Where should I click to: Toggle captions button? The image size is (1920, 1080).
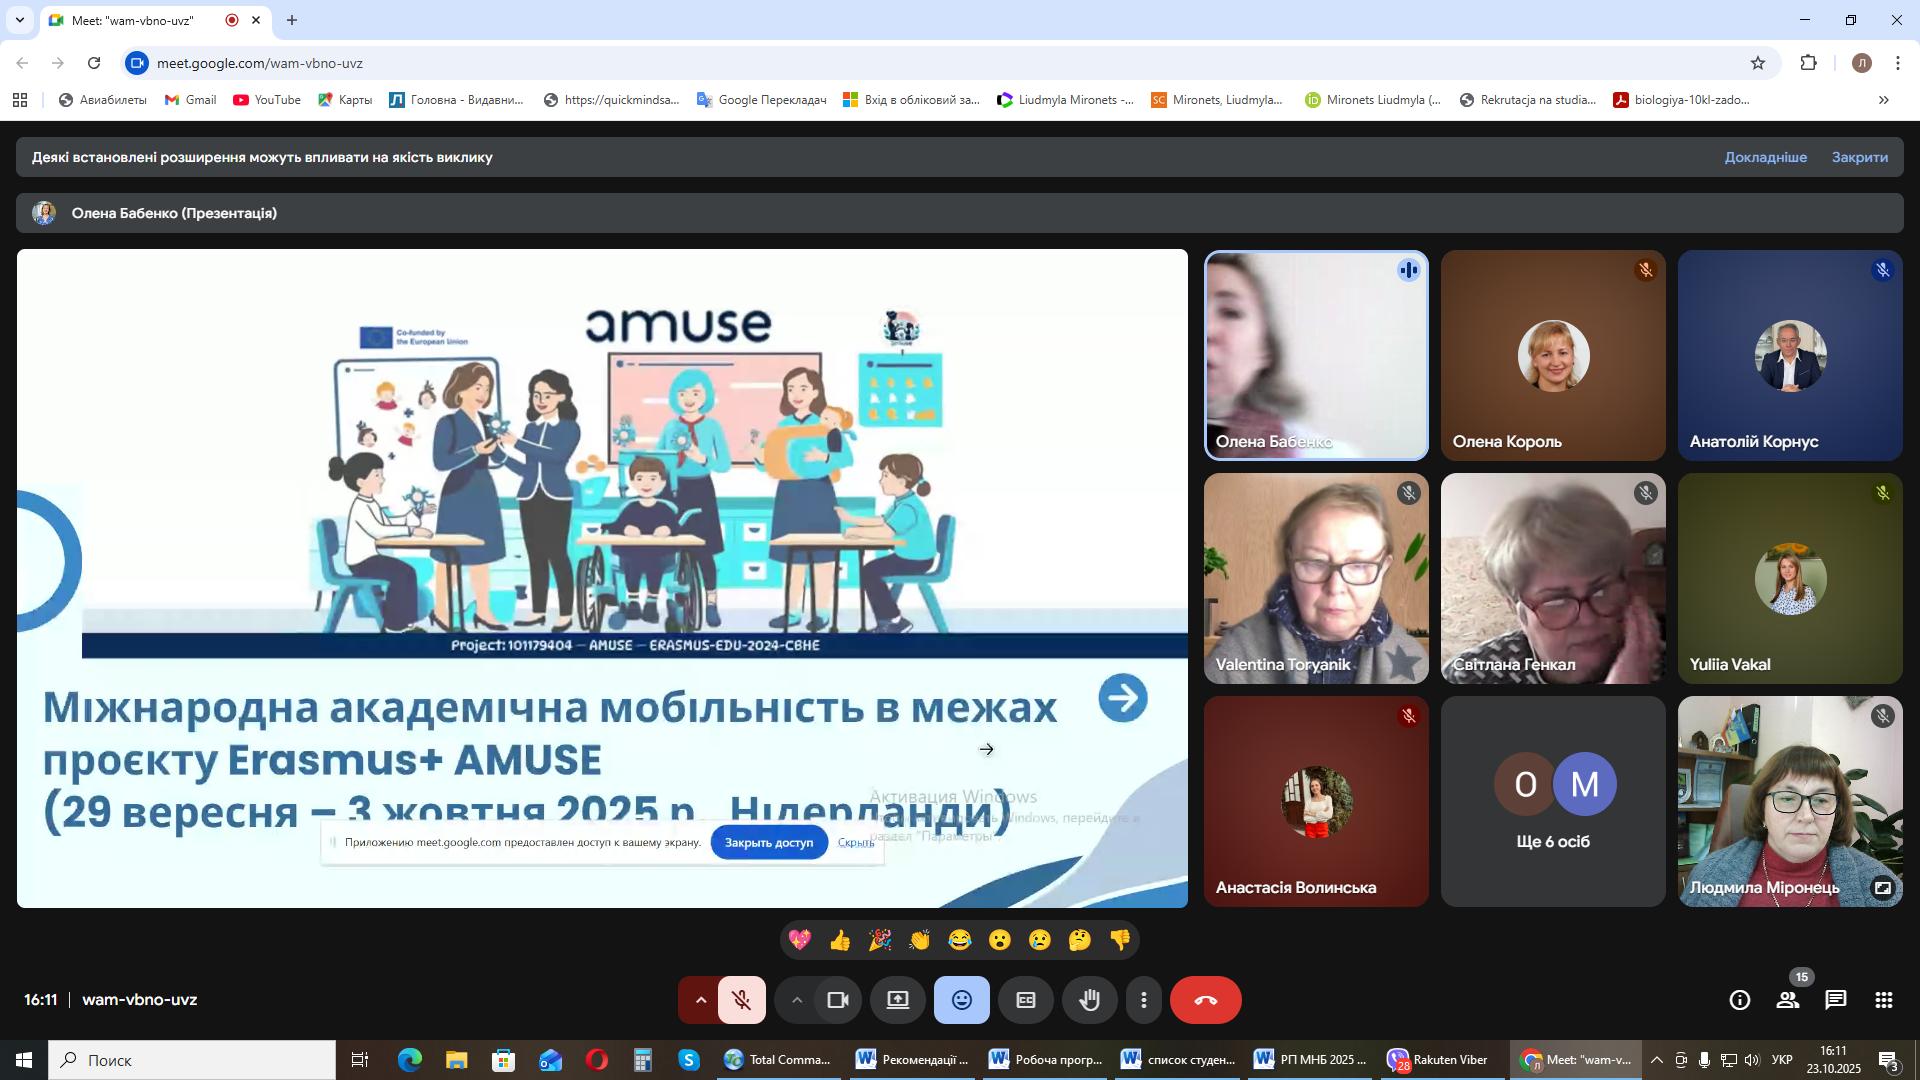(x=1025, y=1000)
